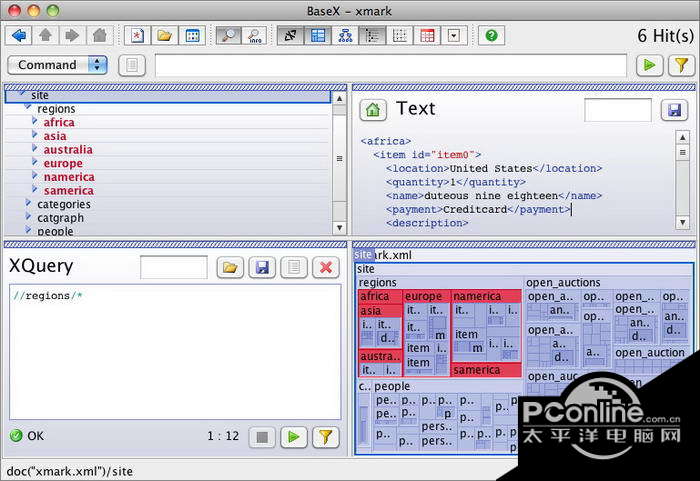Screen dimensions: 700x481
Task: Click Text panel scrollbar down arrow
Action: 683,222
